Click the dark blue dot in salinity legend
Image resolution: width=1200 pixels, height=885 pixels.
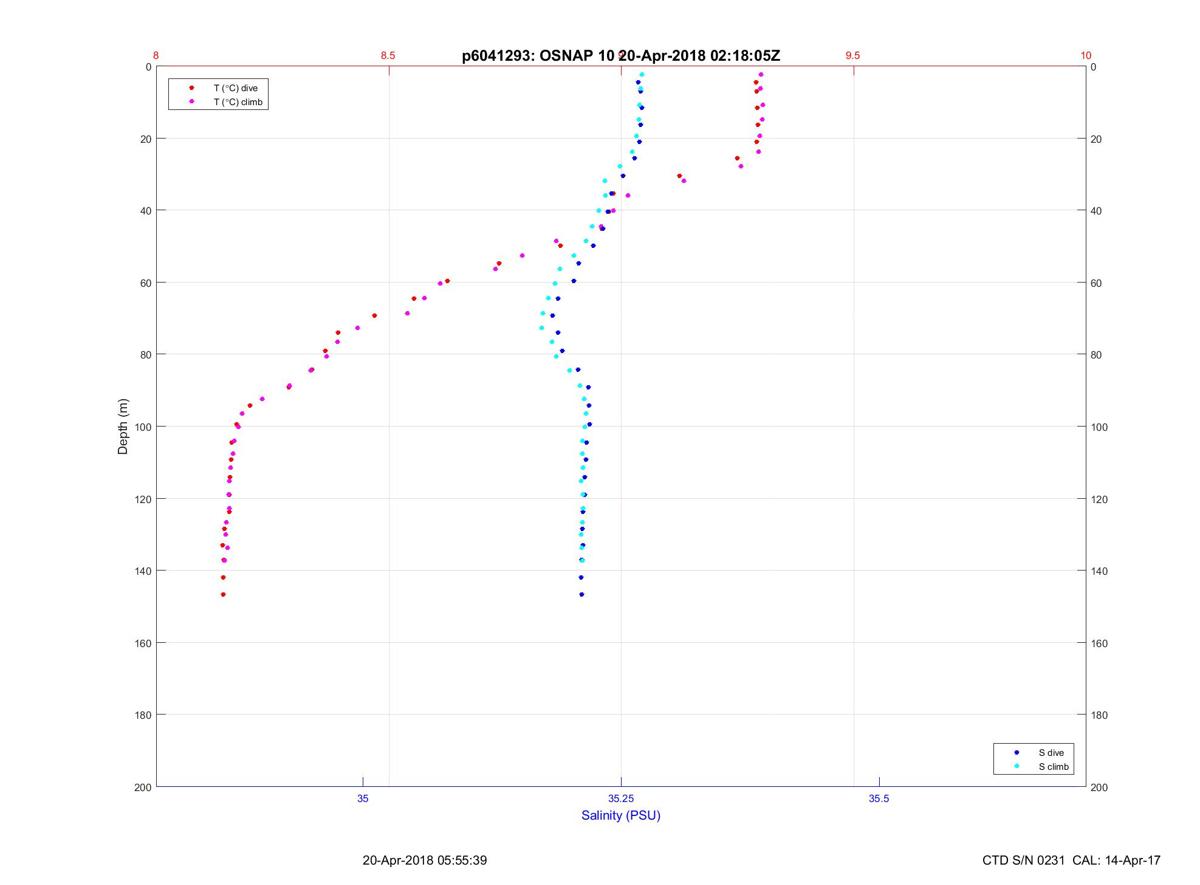point(1017,752)
